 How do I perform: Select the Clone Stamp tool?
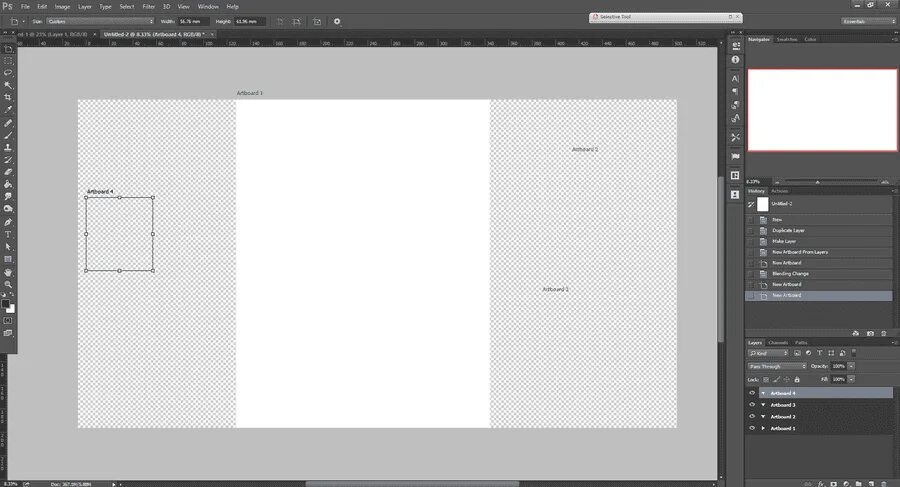click(x=8, y=148)
